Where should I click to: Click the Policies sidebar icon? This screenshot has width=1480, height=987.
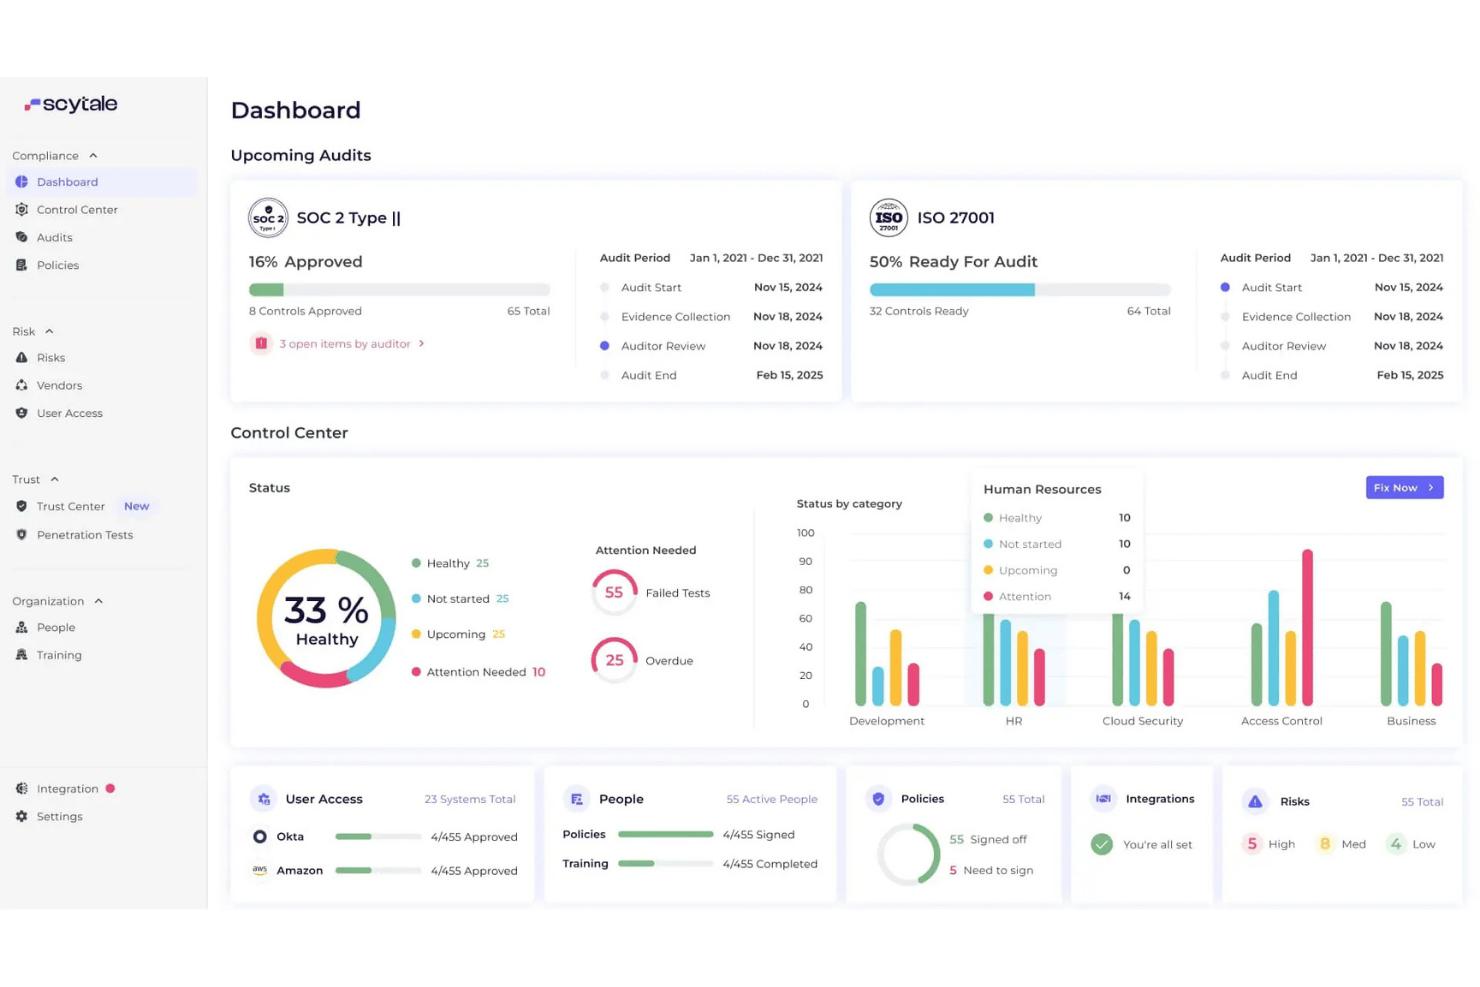22,266
